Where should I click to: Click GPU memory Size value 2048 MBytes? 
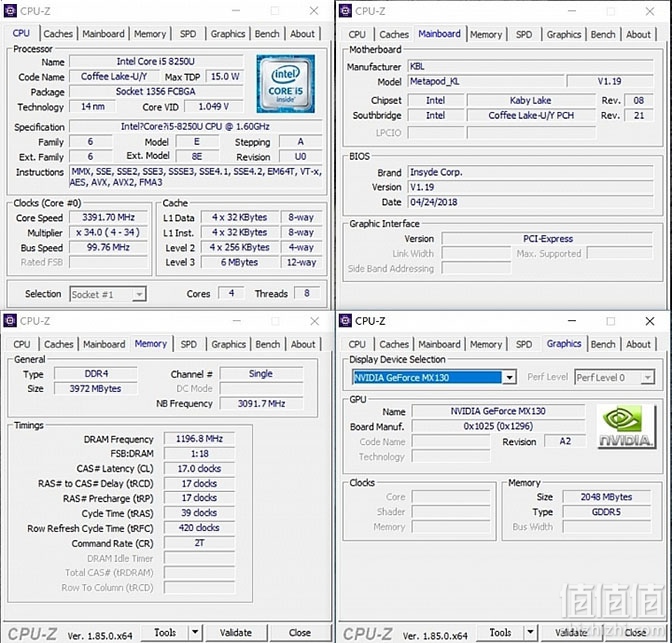(x=606, y=497)
